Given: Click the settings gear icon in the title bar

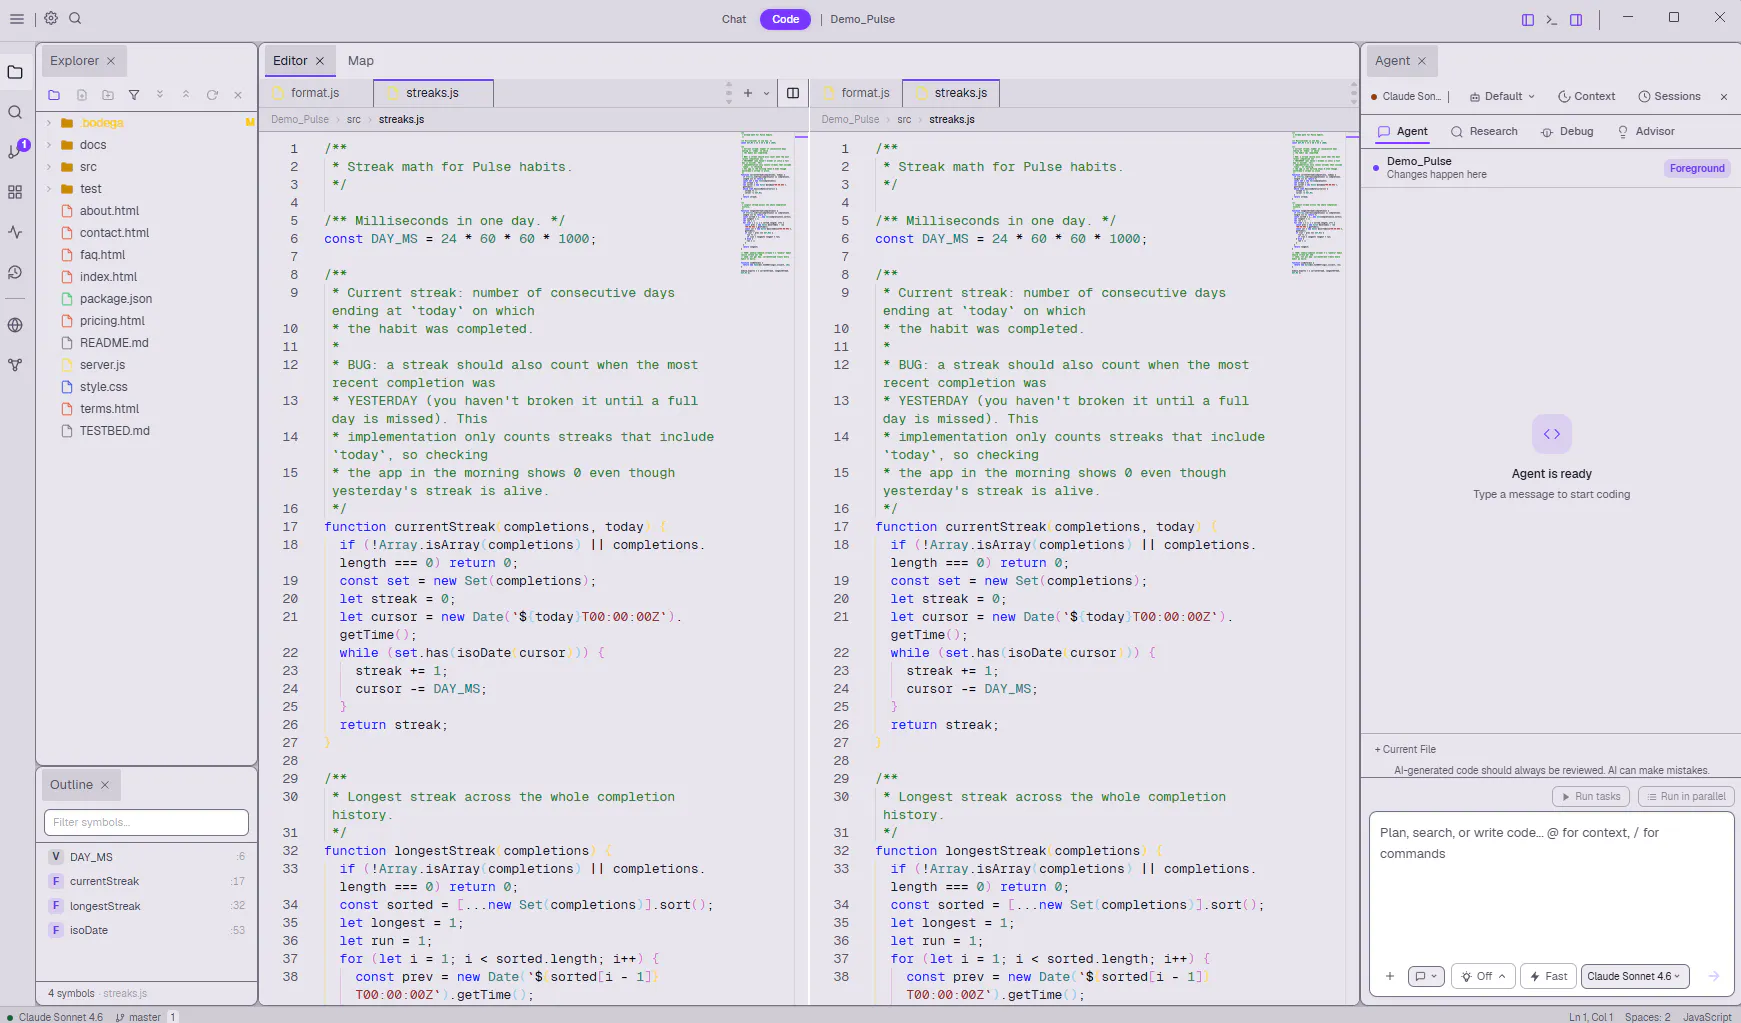Looking at the screenshot, I should click(x=51, y=18).
